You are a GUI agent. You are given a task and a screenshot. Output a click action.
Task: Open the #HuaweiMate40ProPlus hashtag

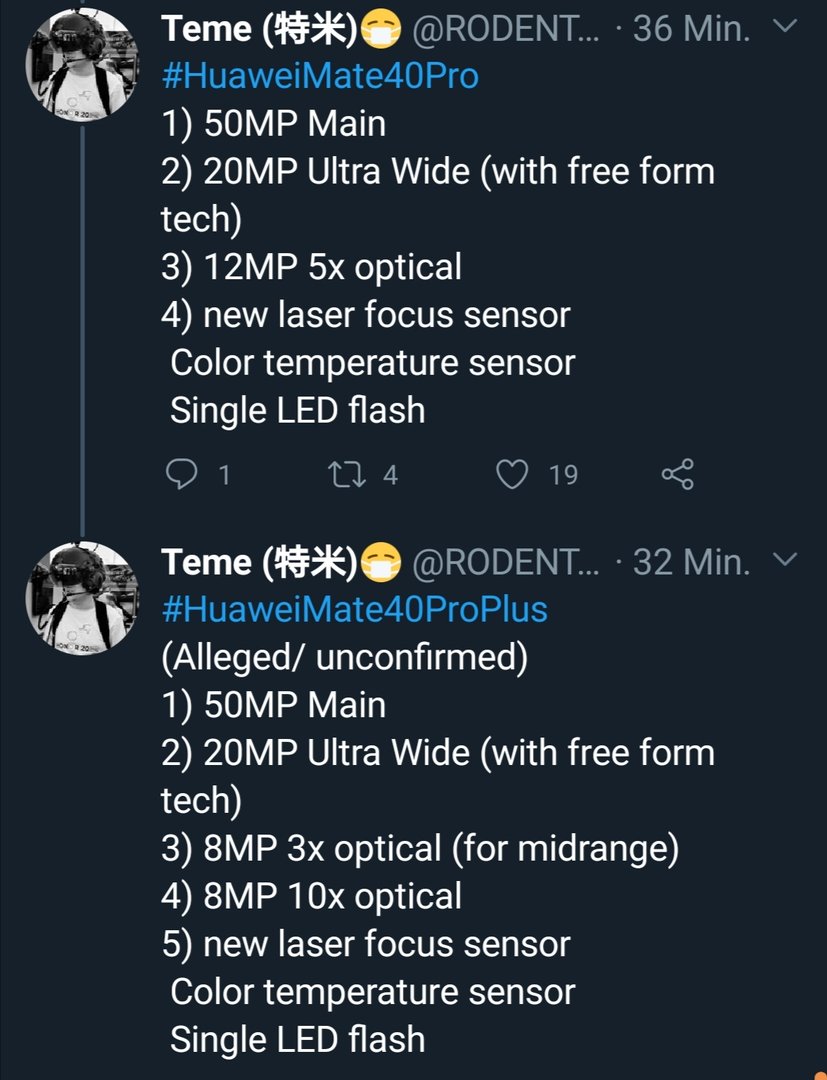tap(355, 609)
